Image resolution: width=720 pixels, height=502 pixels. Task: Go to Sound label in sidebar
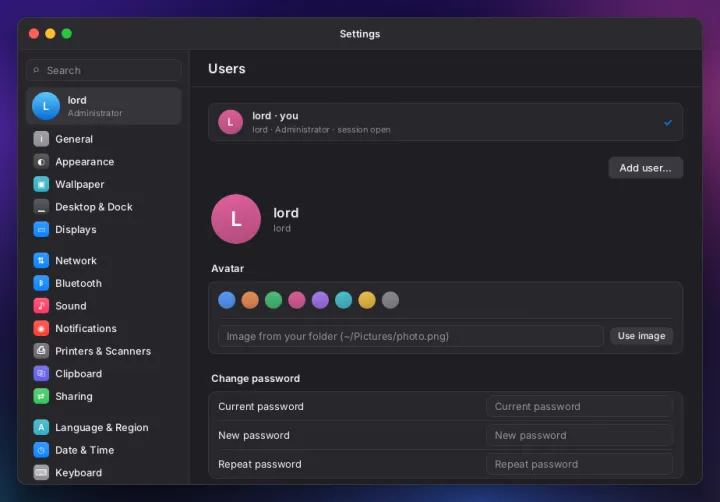[x=71, y=306]
